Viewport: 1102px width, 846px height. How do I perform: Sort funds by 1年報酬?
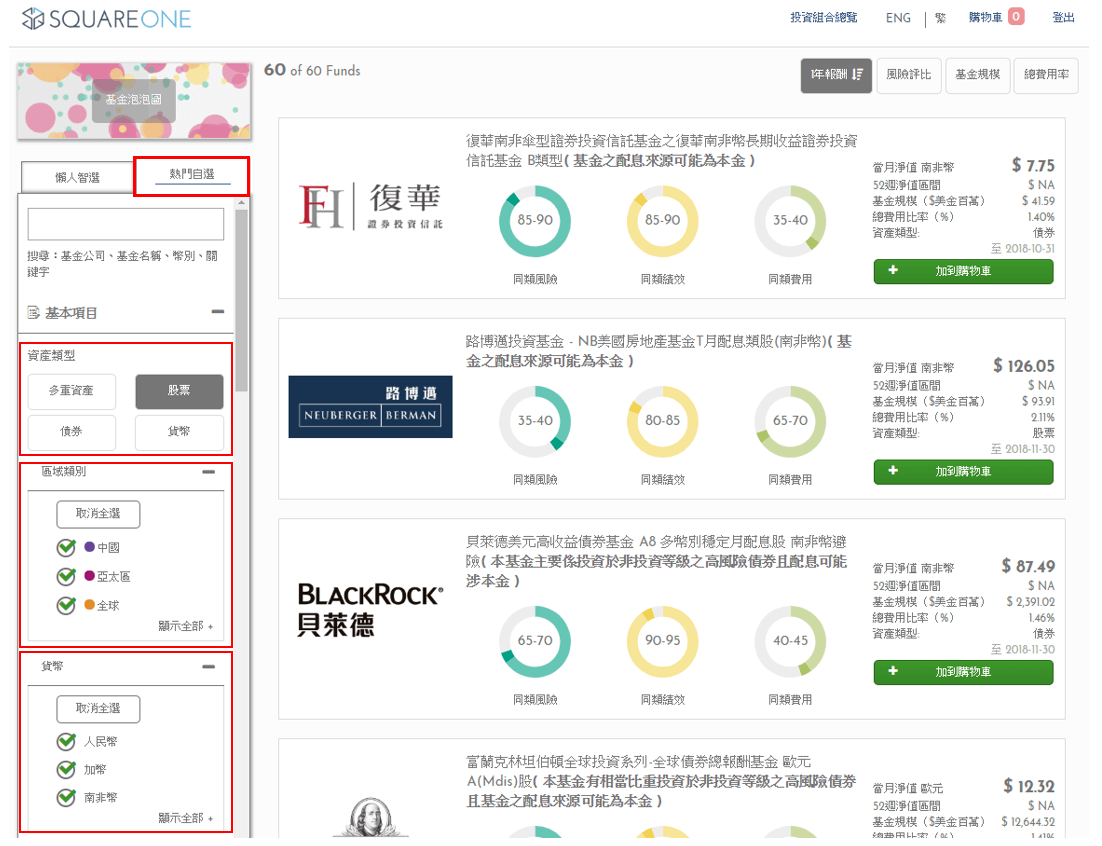point(836,75)
